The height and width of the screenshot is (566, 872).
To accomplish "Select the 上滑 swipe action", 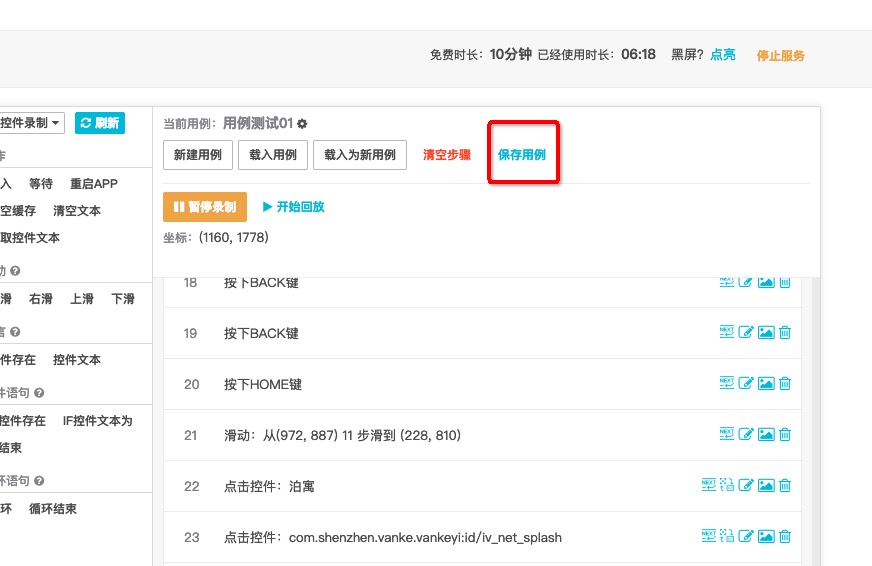I will pos(82,299).
